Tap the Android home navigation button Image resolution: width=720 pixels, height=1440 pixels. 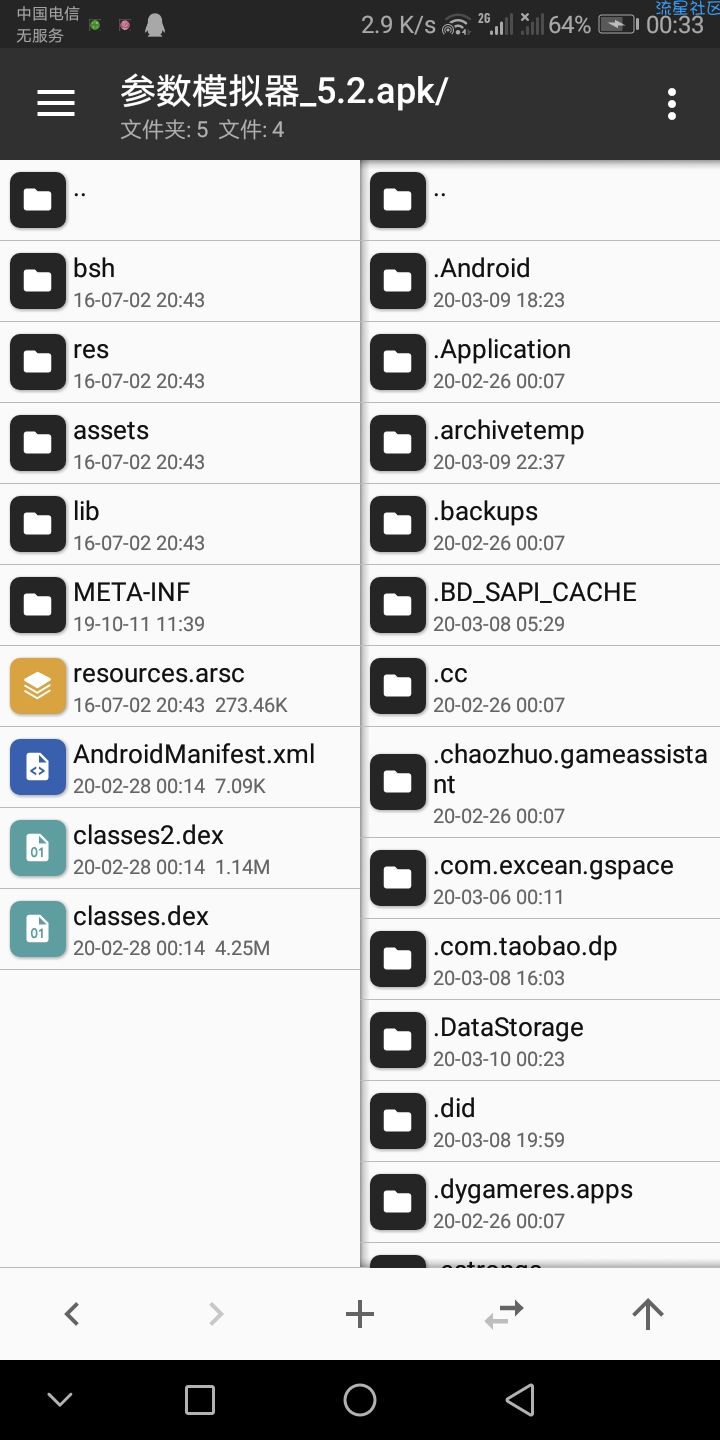[x=360, y=1400]
